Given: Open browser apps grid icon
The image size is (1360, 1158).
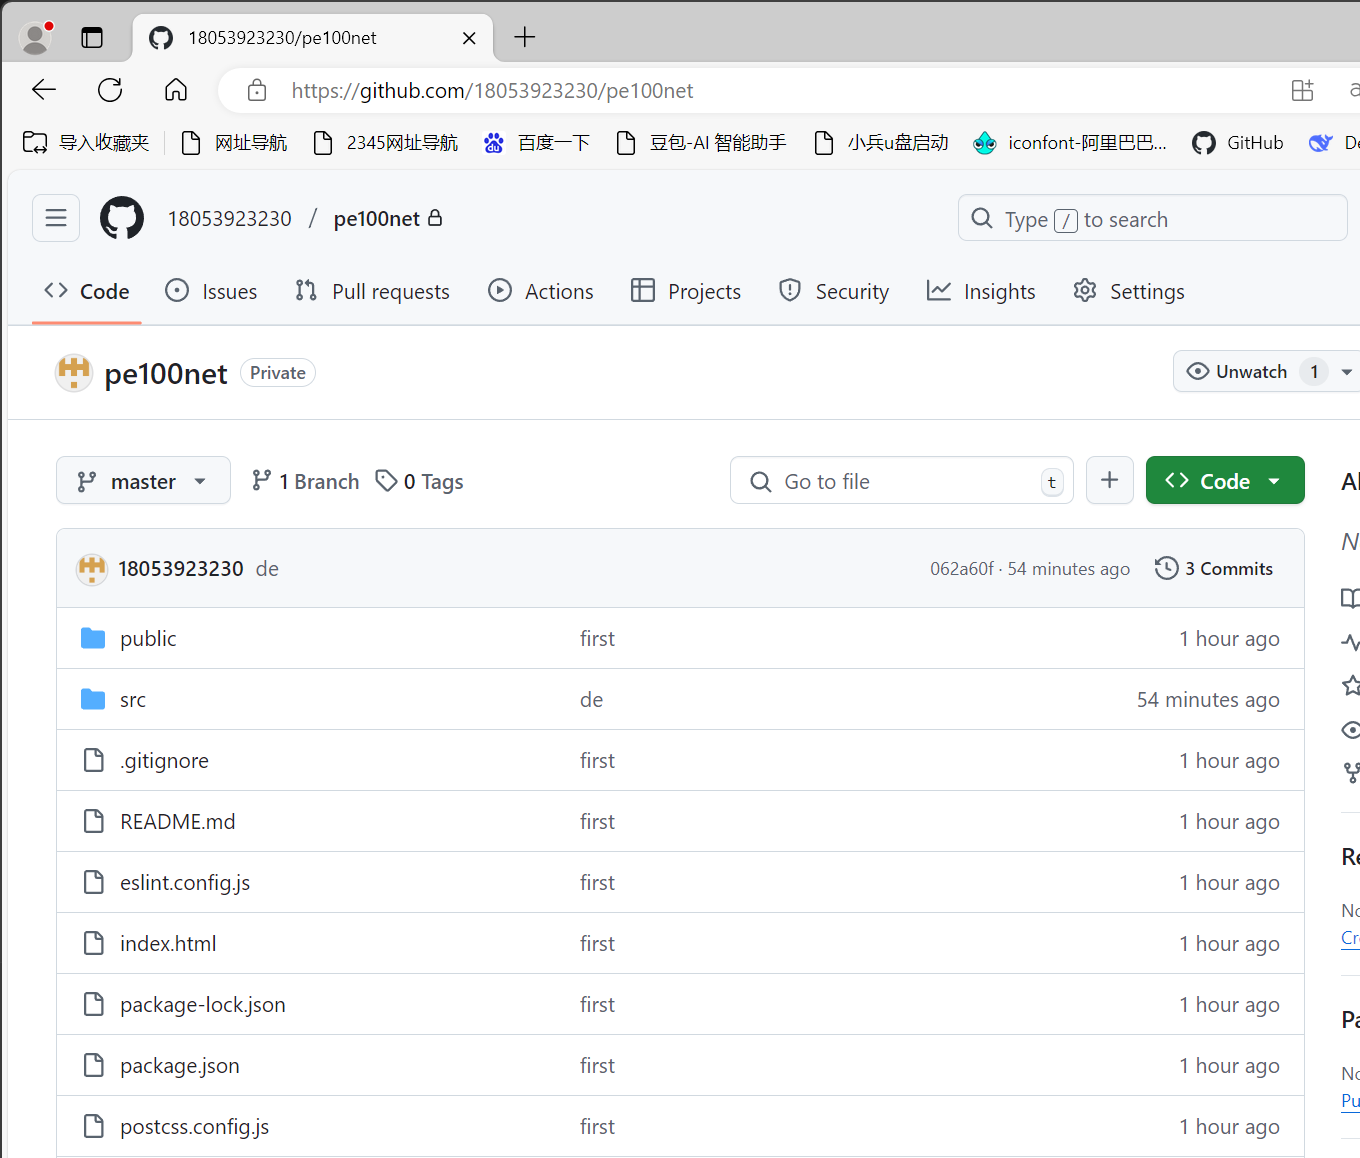Looking at the screenshot, I should 1302,90.
